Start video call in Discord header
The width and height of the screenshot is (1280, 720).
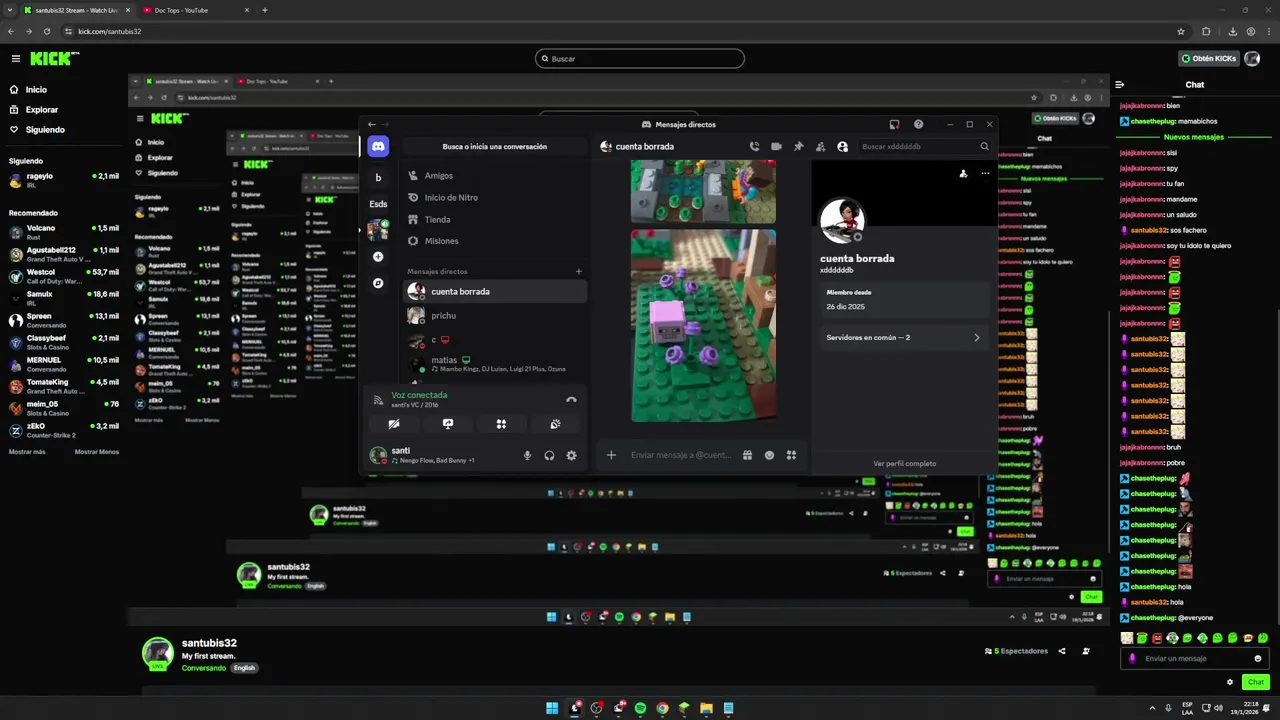click(776, 146)
